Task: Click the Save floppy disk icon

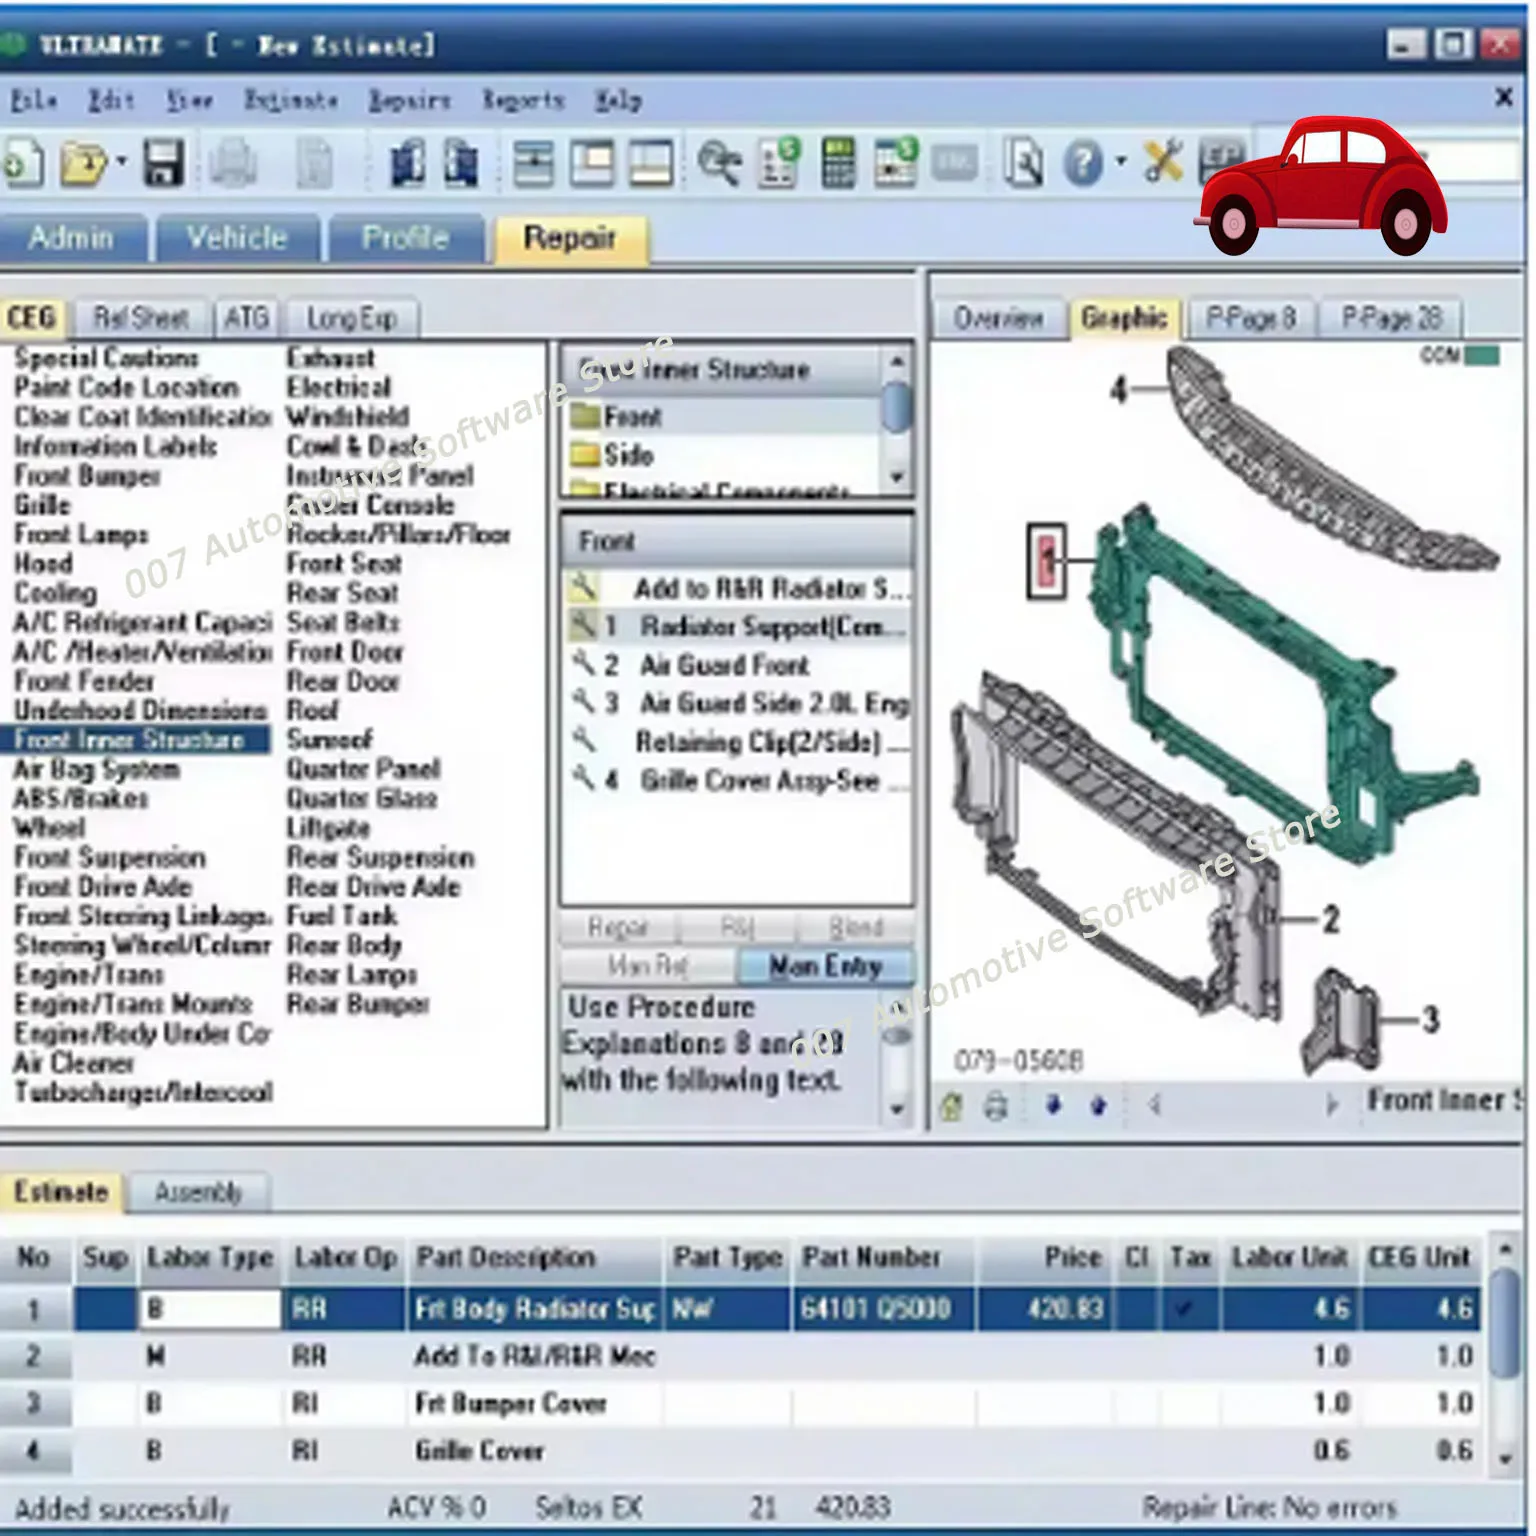Action: click(163, 163)
